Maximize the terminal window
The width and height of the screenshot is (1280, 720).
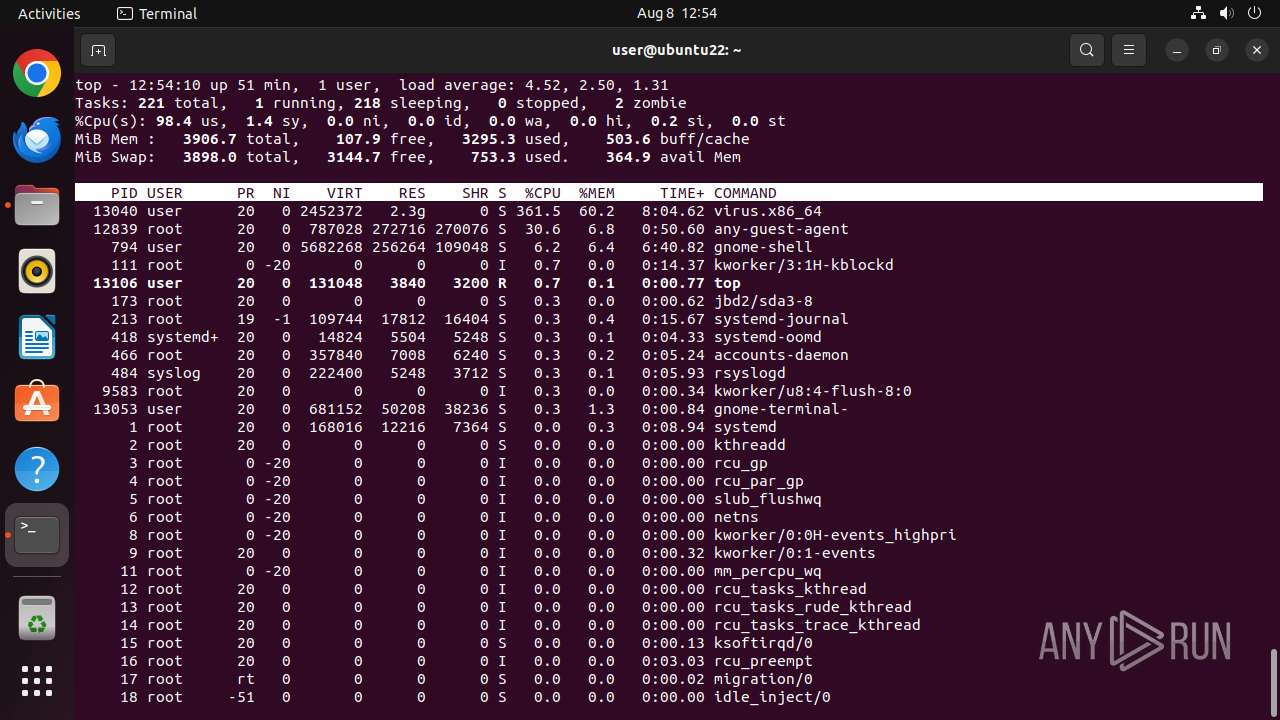[1217, 50]
